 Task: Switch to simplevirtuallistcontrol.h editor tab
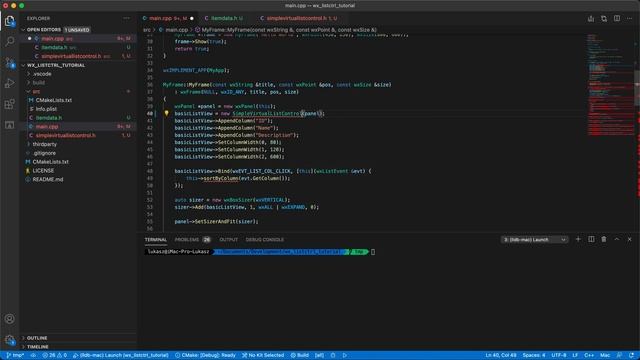[x=302, y=18]
